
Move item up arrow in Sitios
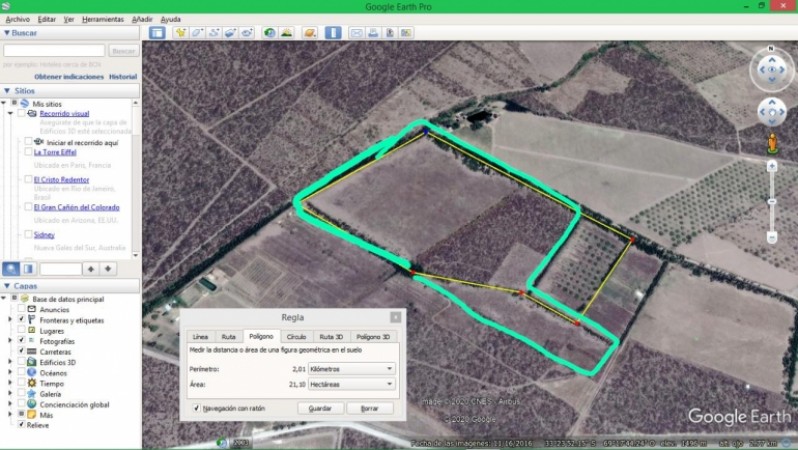(91, 269)
